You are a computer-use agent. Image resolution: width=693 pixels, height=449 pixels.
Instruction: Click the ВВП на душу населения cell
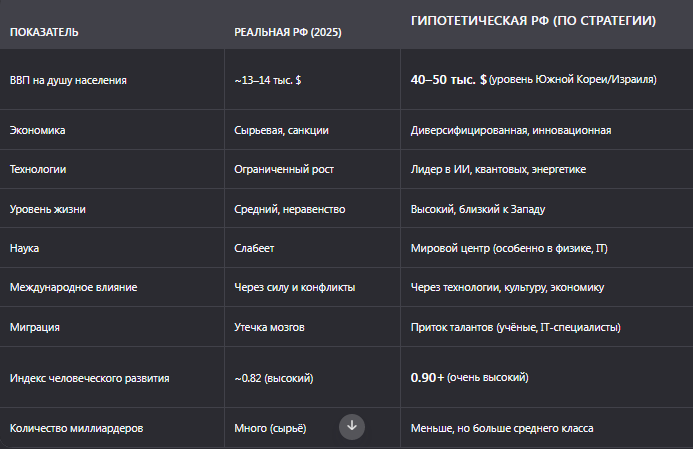(68, 80)
